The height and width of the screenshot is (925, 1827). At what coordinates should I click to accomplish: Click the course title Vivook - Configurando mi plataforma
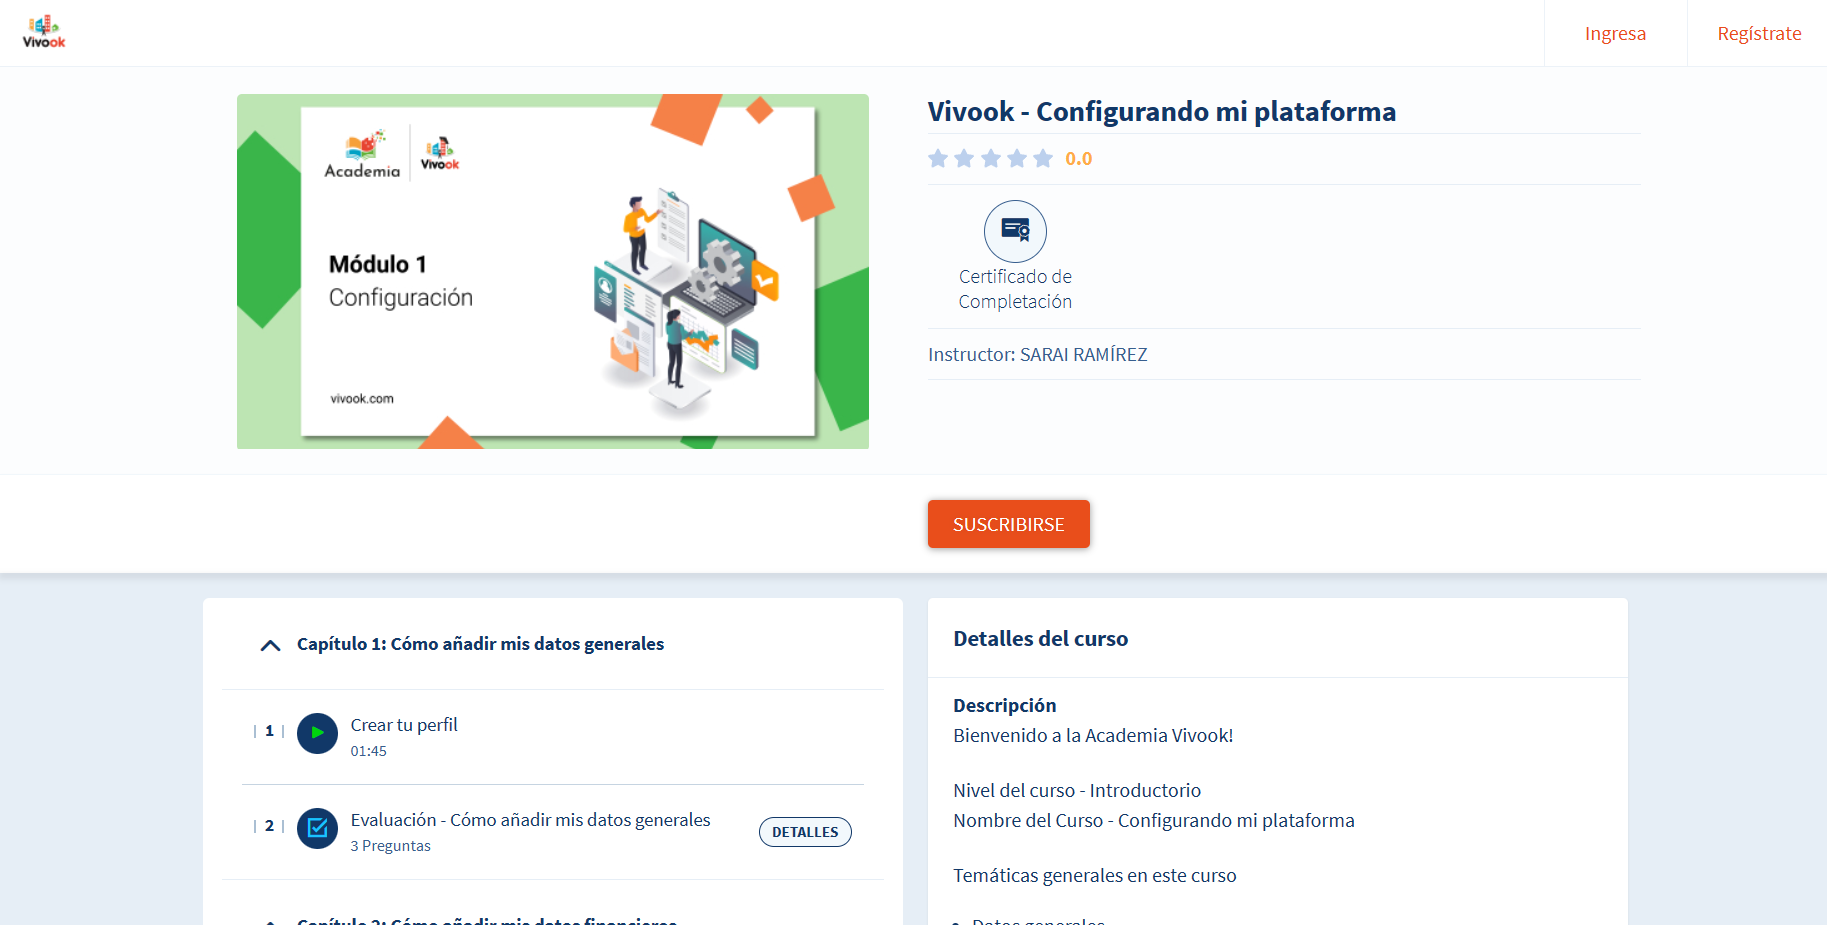[1162, 111]
